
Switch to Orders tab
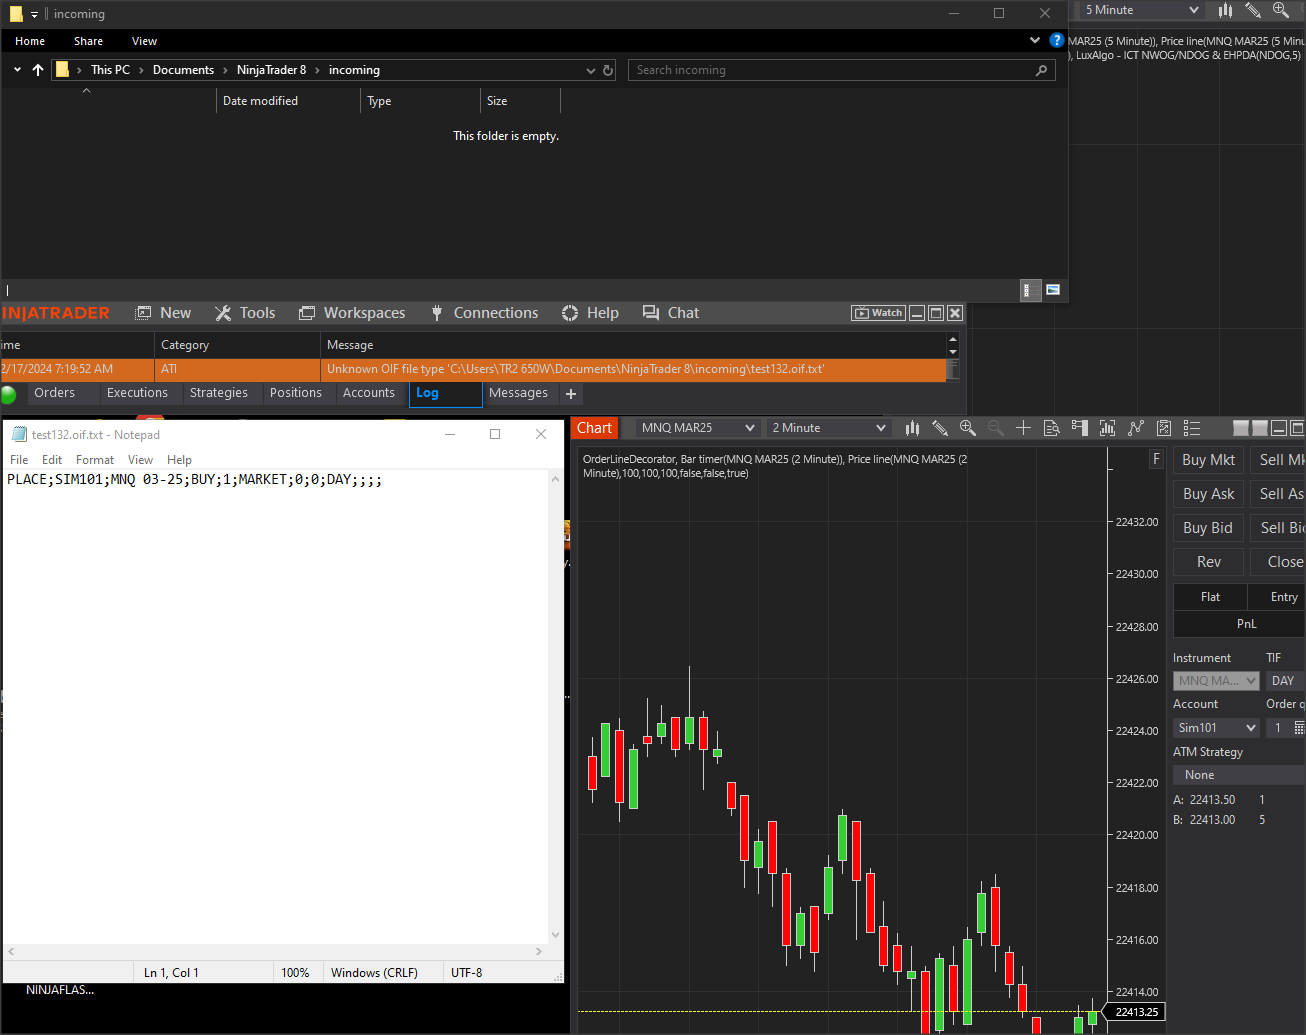tap(54, 393)
